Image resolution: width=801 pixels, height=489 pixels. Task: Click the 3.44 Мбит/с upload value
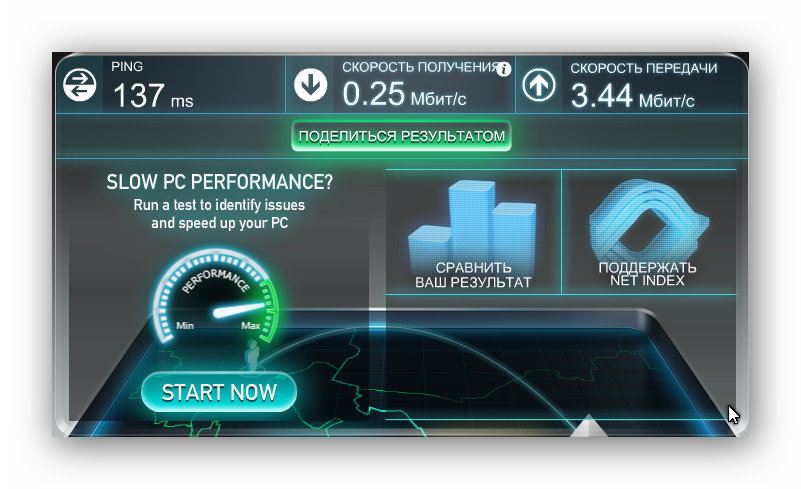(632, 96)
